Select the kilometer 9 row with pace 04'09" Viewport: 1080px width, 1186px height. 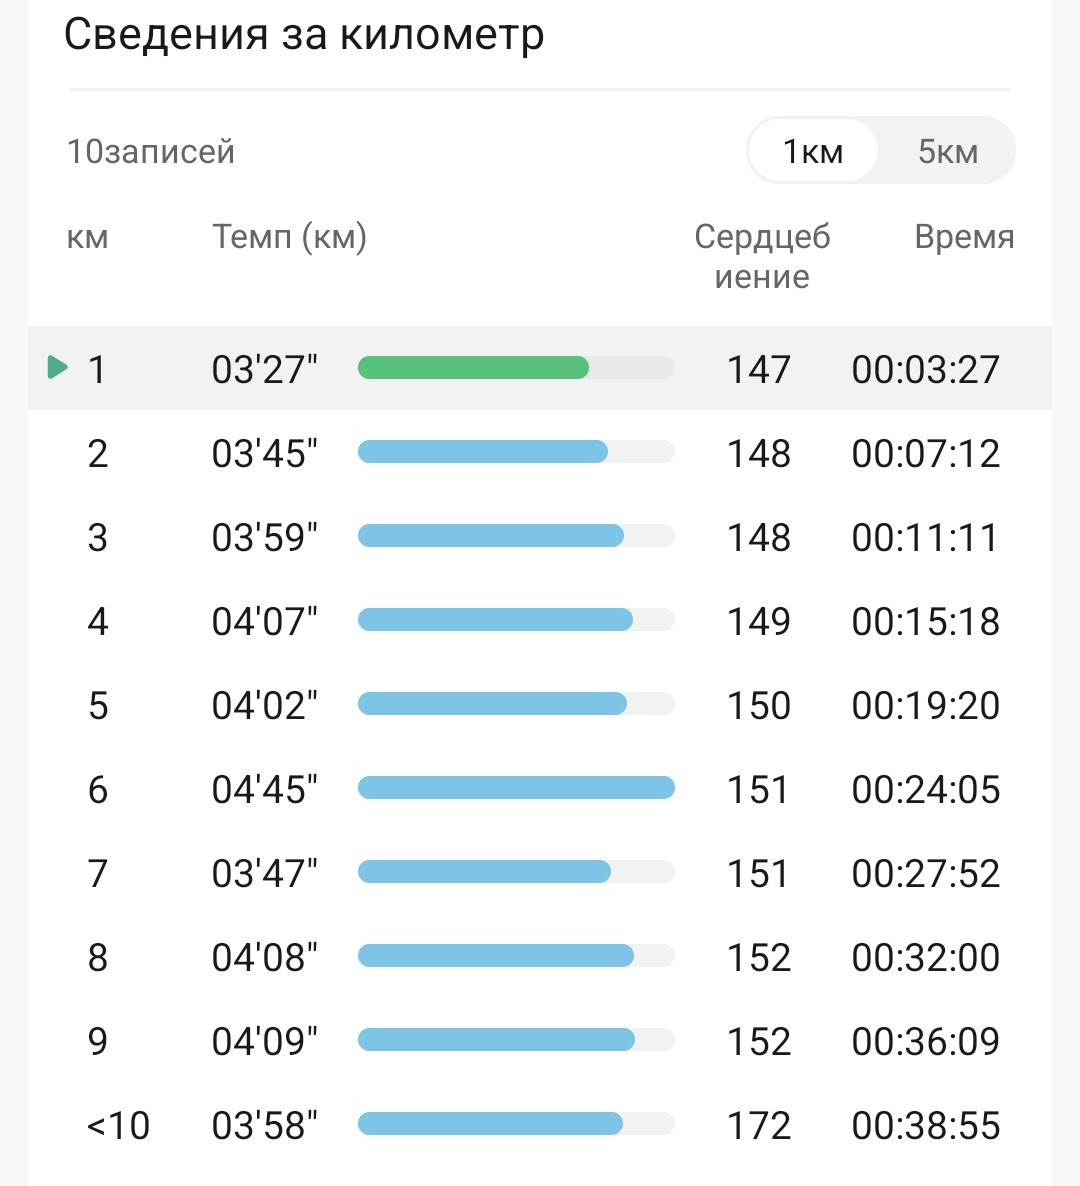(x=539, y=1040)
